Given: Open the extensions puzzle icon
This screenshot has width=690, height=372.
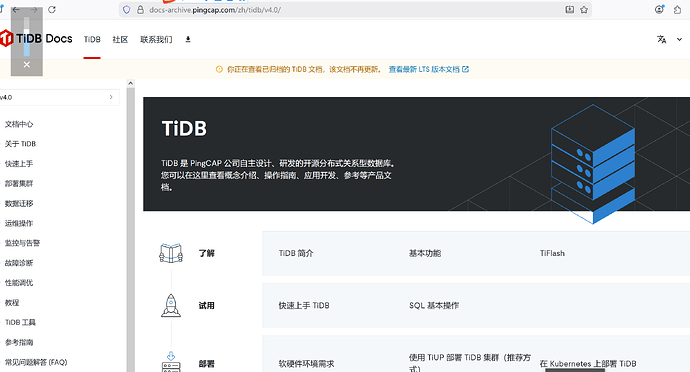Looking at the screenshot, I should click(678, 10).
